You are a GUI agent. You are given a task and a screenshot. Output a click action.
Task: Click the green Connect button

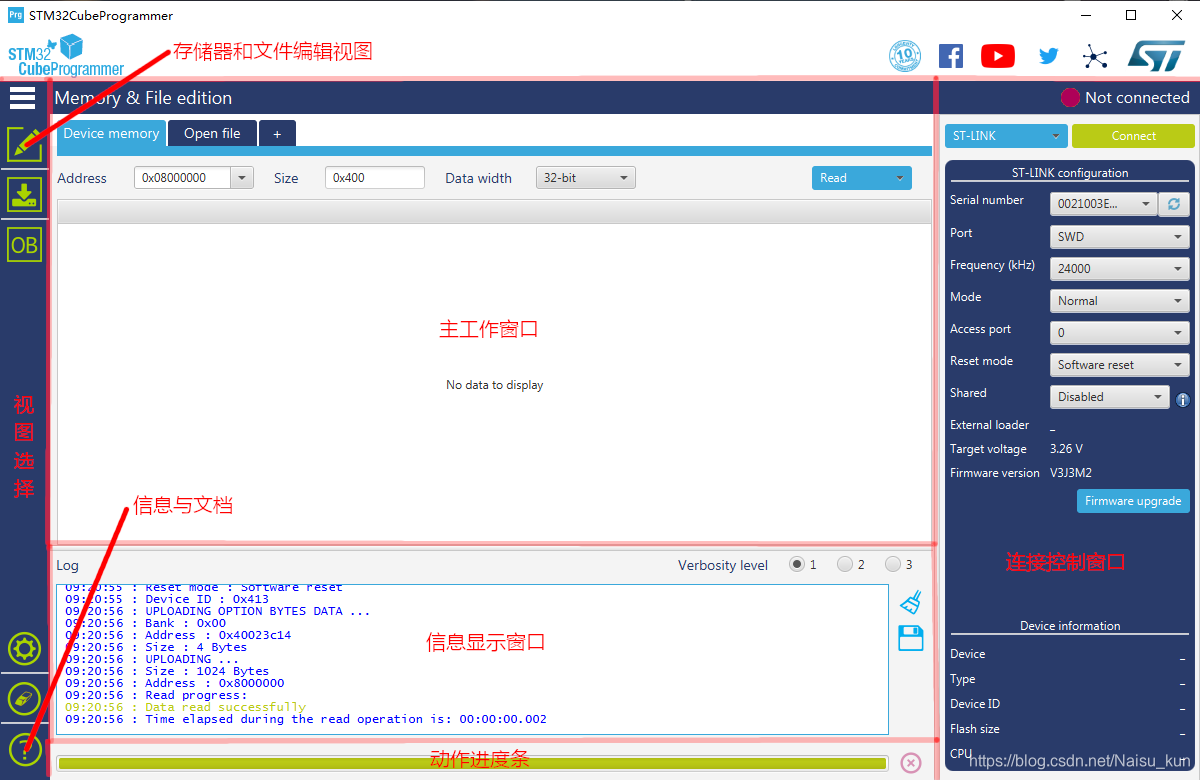(x=1133, y=136)
